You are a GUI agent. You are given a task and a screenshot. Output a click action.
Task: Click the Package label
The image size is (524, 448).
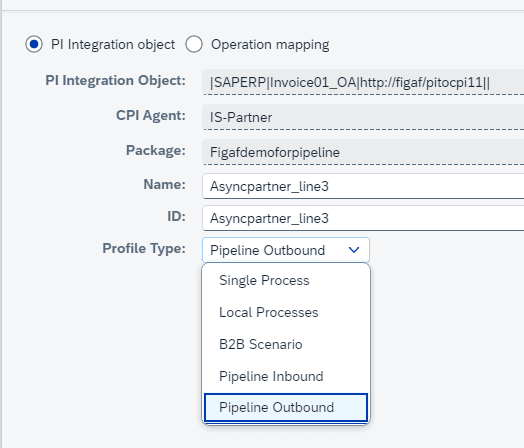(156, 150)
